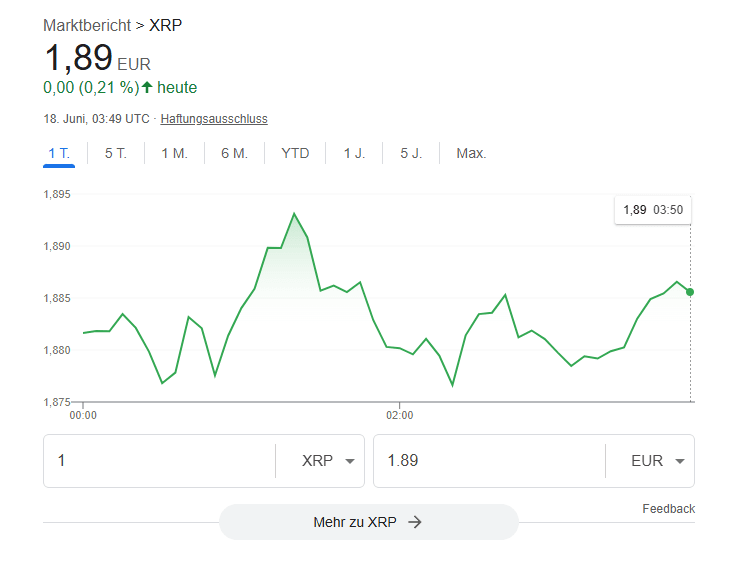Click the green up-arrow next to heute
The image size is (747, 569).
pyautogui.click(x=147, y=87)
